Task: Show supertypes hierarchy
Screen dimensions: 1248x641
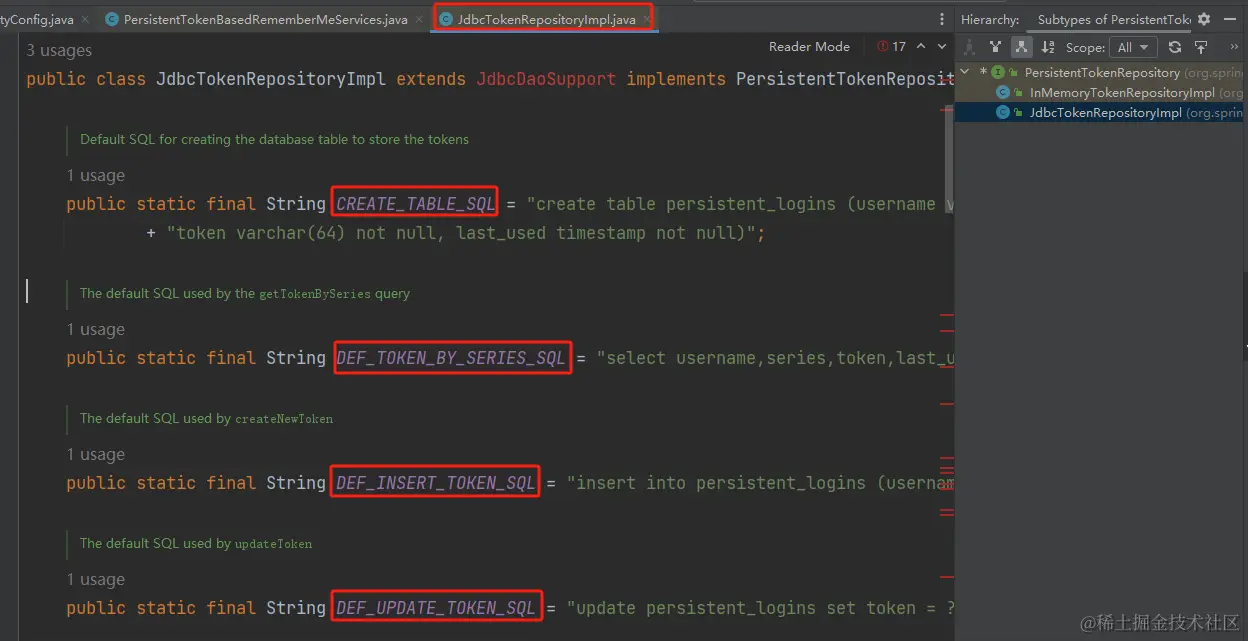Action: coord(995,47)
